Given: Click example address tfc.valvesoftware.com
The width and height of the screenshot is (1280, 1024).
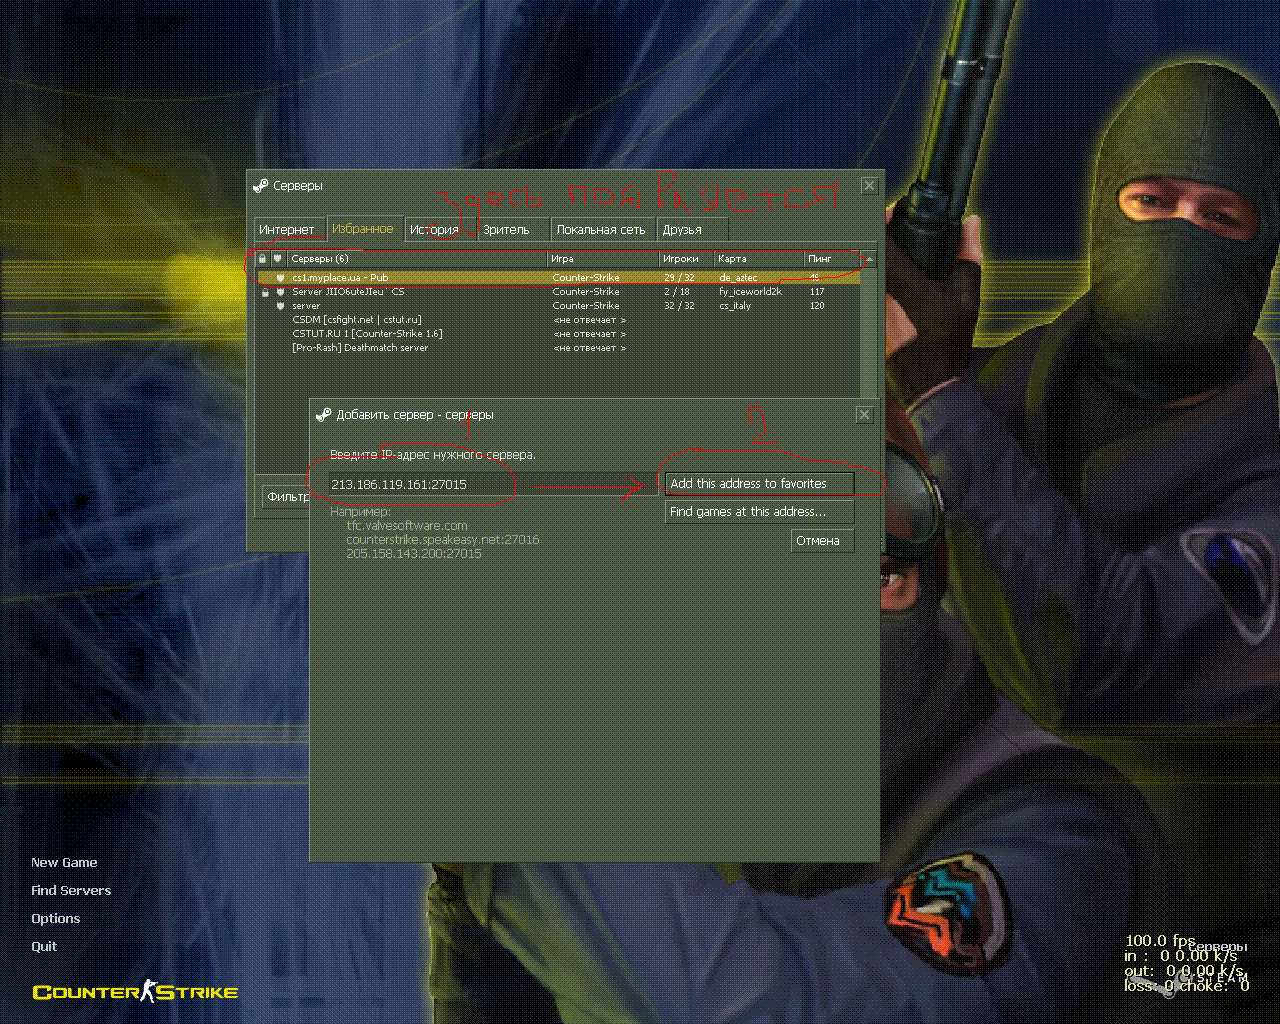Looking at the screenshot, I should (x=407, y=526).
